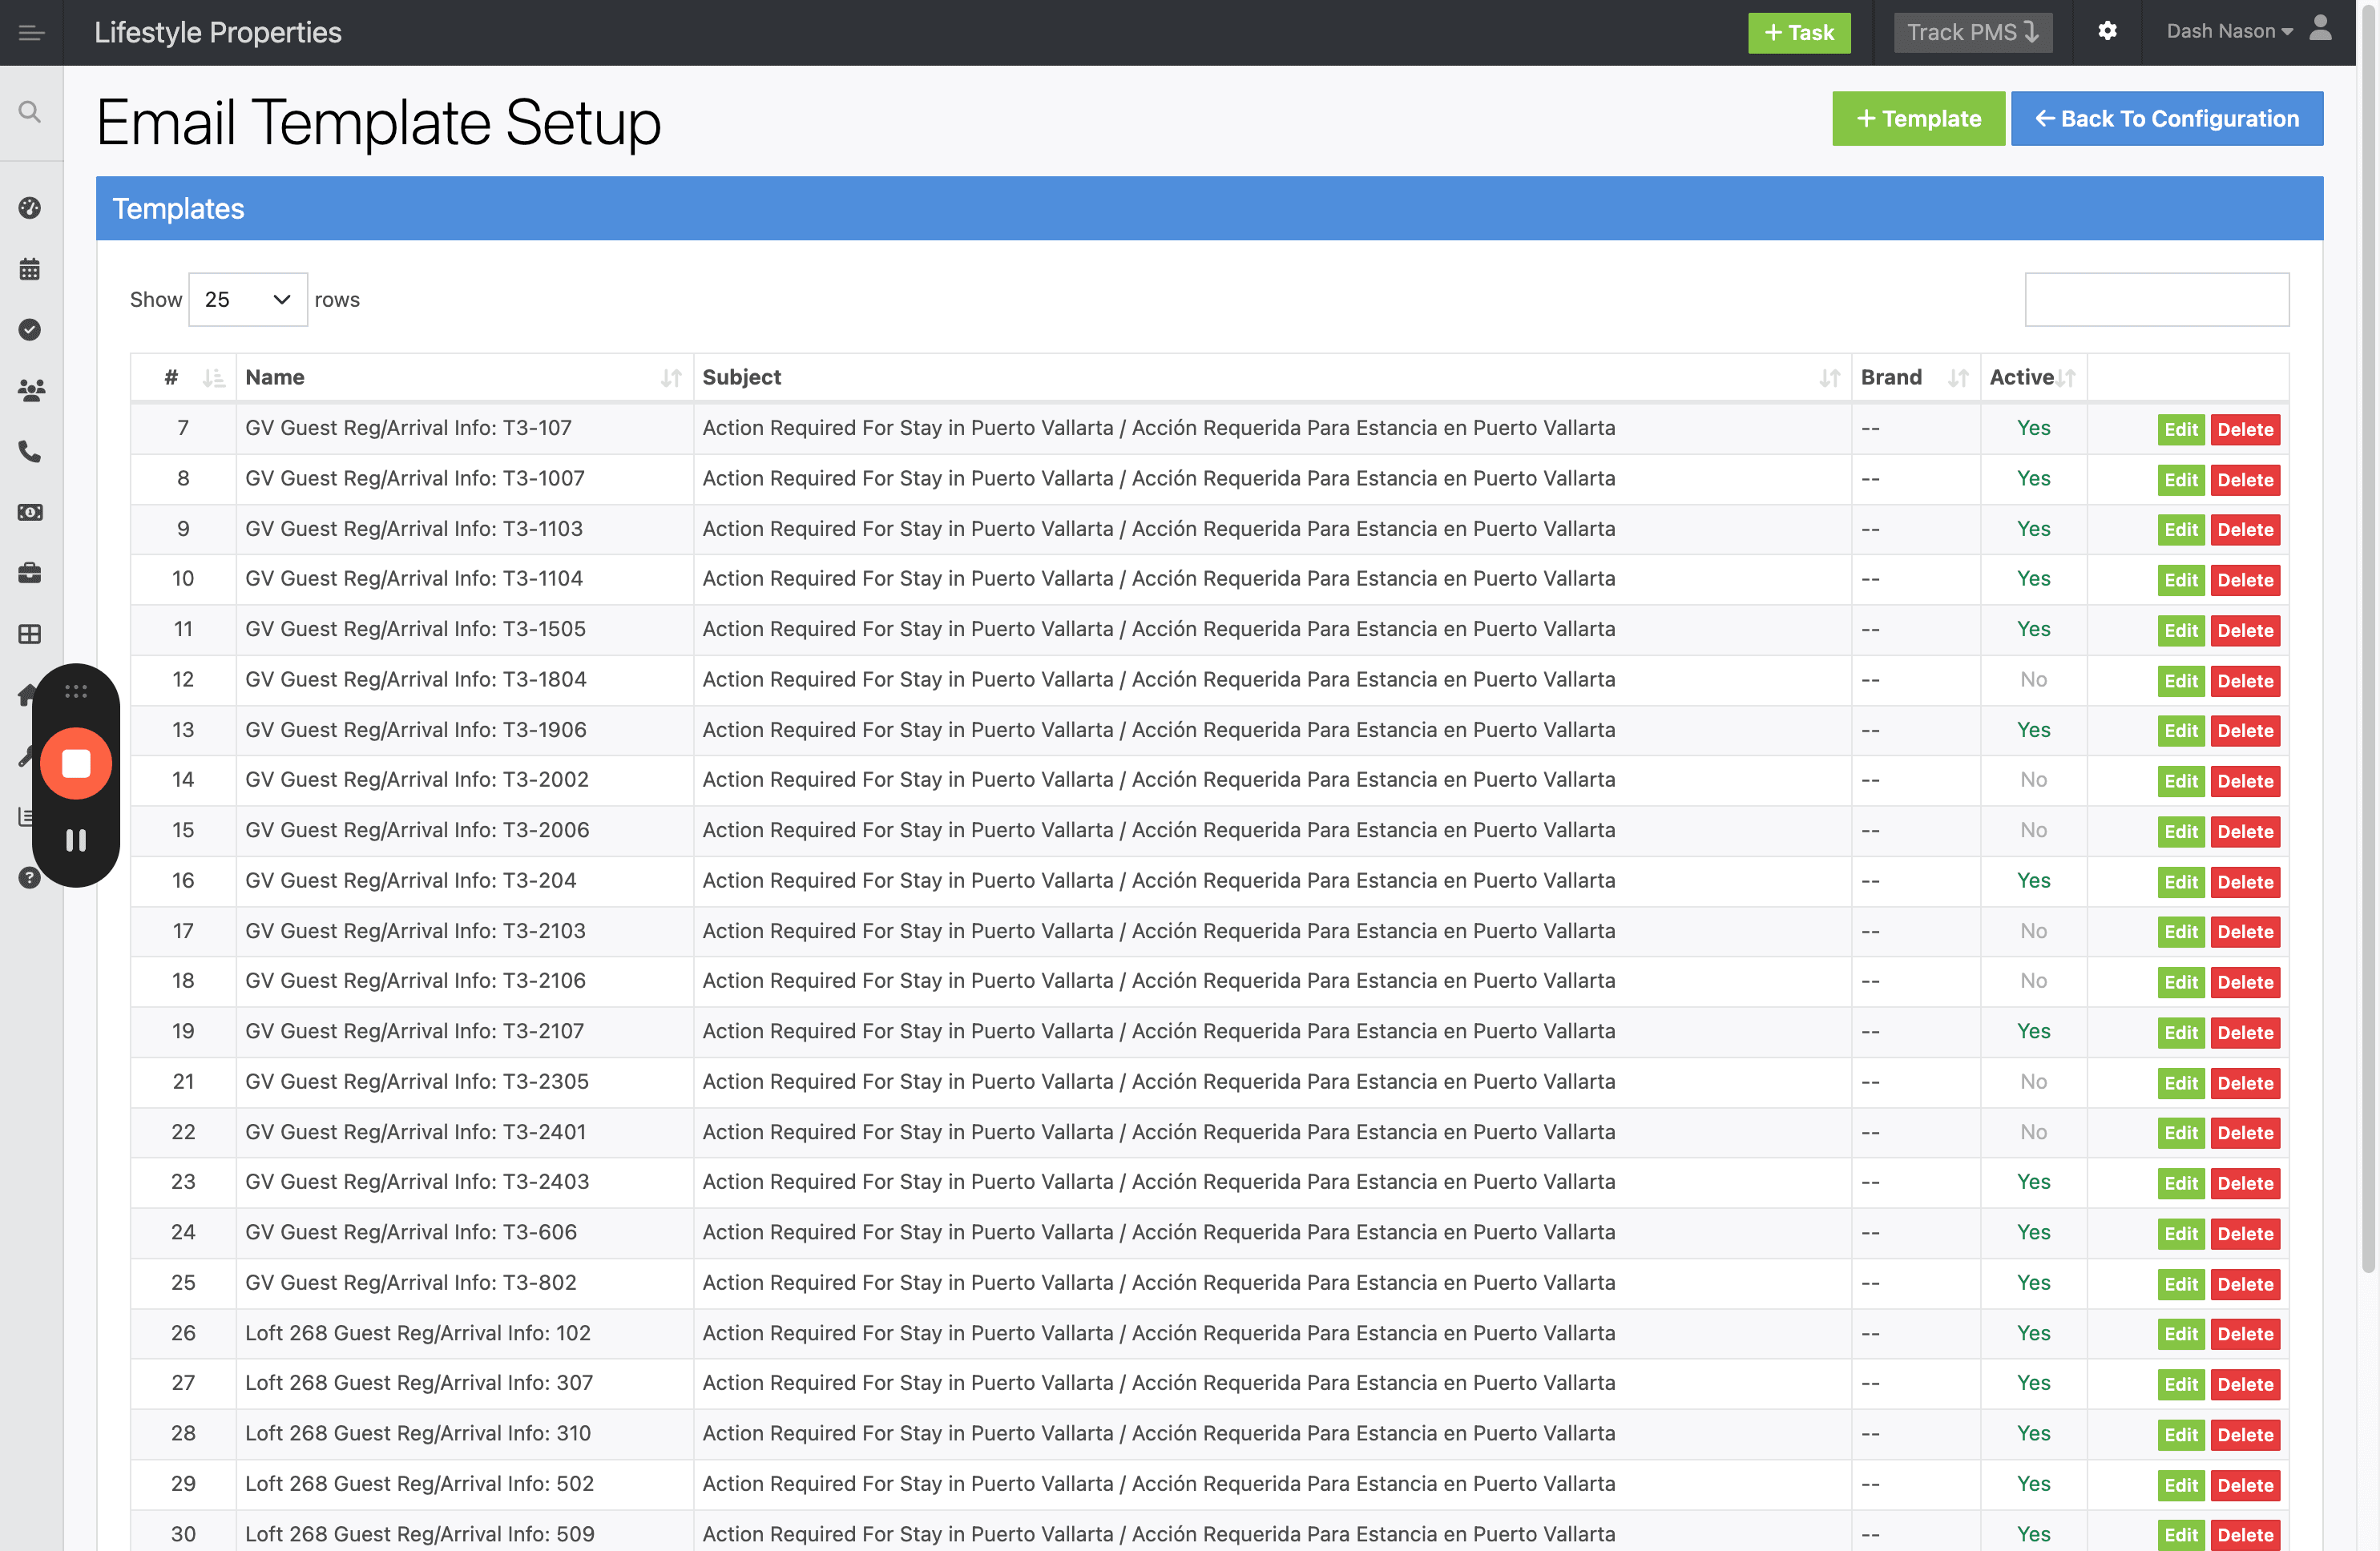Edit template T3-204
Image resolution: width=2380 pixels, height=1551 pixels.
(2180, 882)
